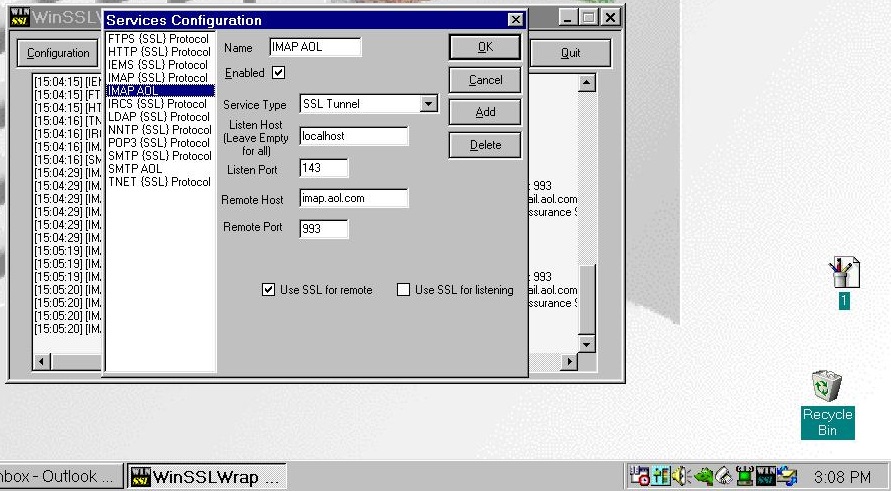Delete the selected service
The height and width of the screenshot is (491, 891).
coord(485,145)
